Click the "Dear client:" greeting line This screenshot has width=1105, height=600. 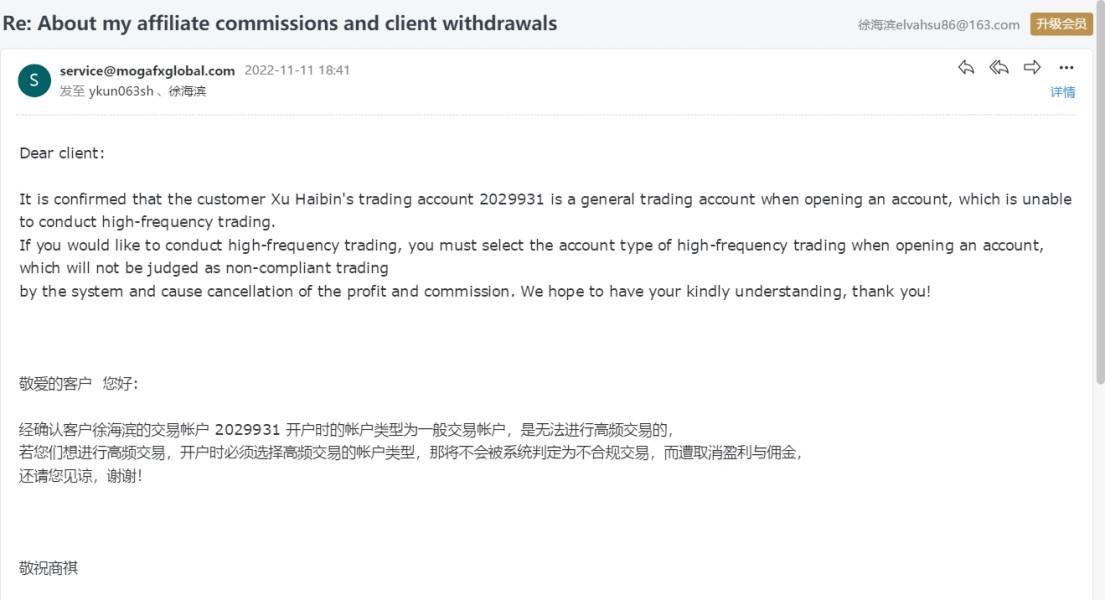62,153
